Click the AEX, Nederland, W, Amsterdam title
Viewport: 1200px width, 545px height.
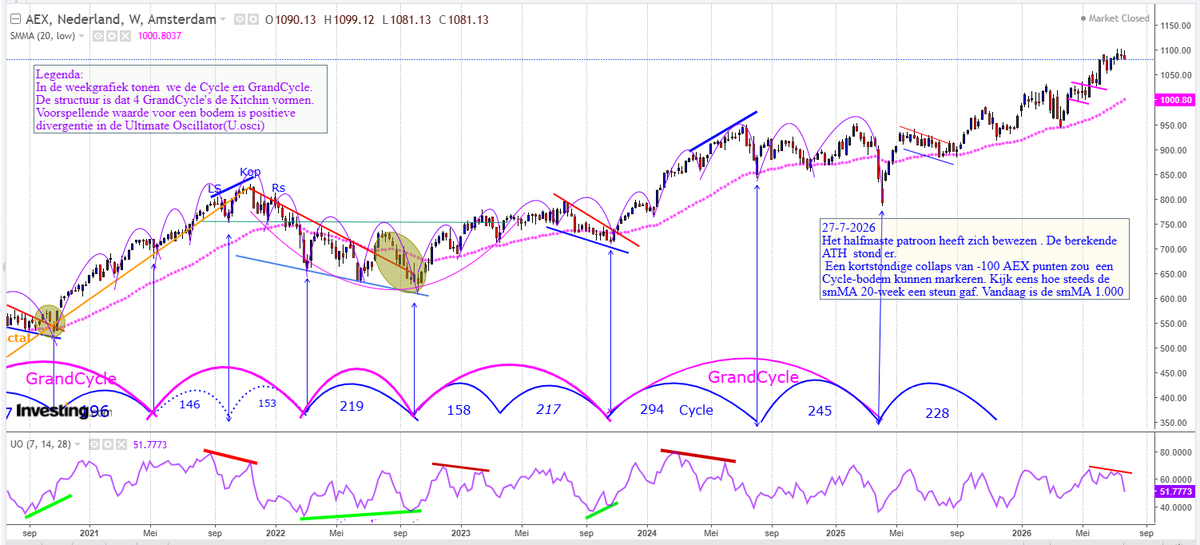coord(121,19)
